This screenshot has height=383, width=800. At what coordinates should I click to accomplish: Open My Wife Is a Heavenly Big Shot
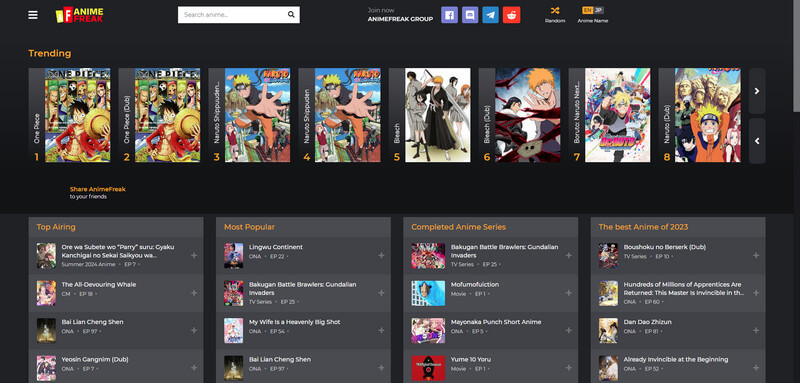(x=294, y=322)
